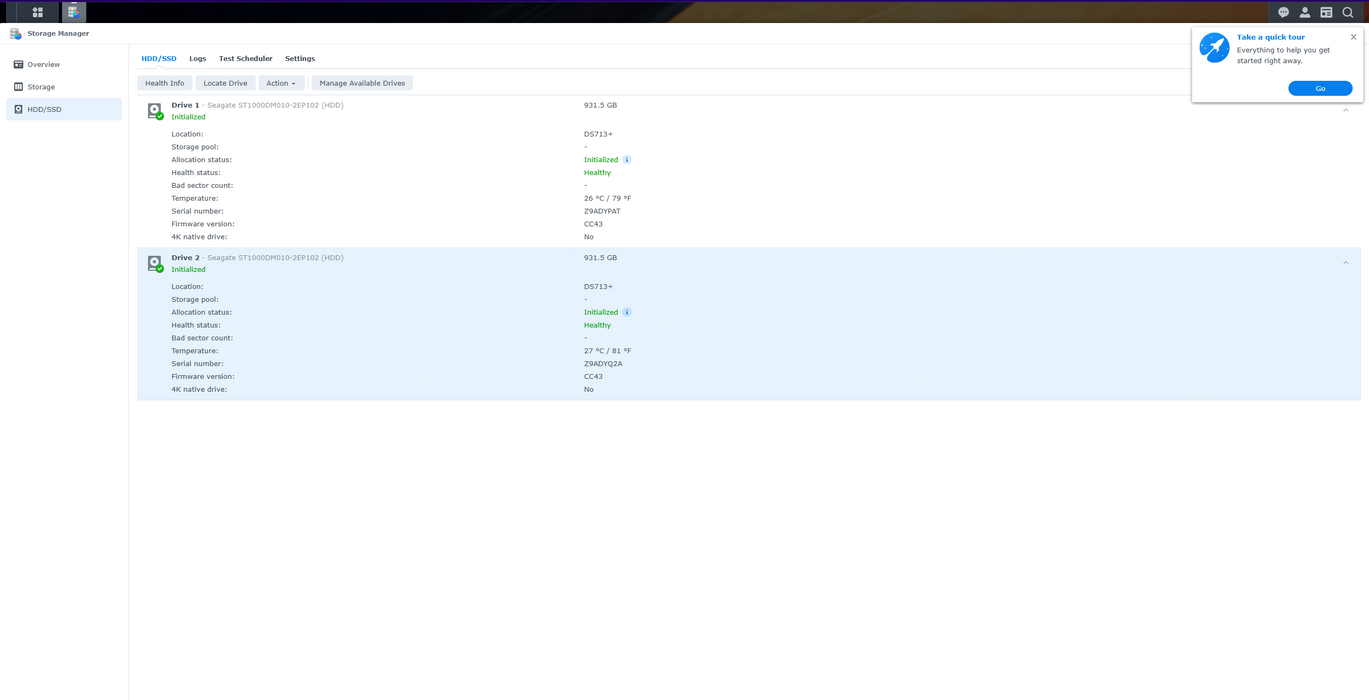Click the search magnifier icon

(1348, 12)
